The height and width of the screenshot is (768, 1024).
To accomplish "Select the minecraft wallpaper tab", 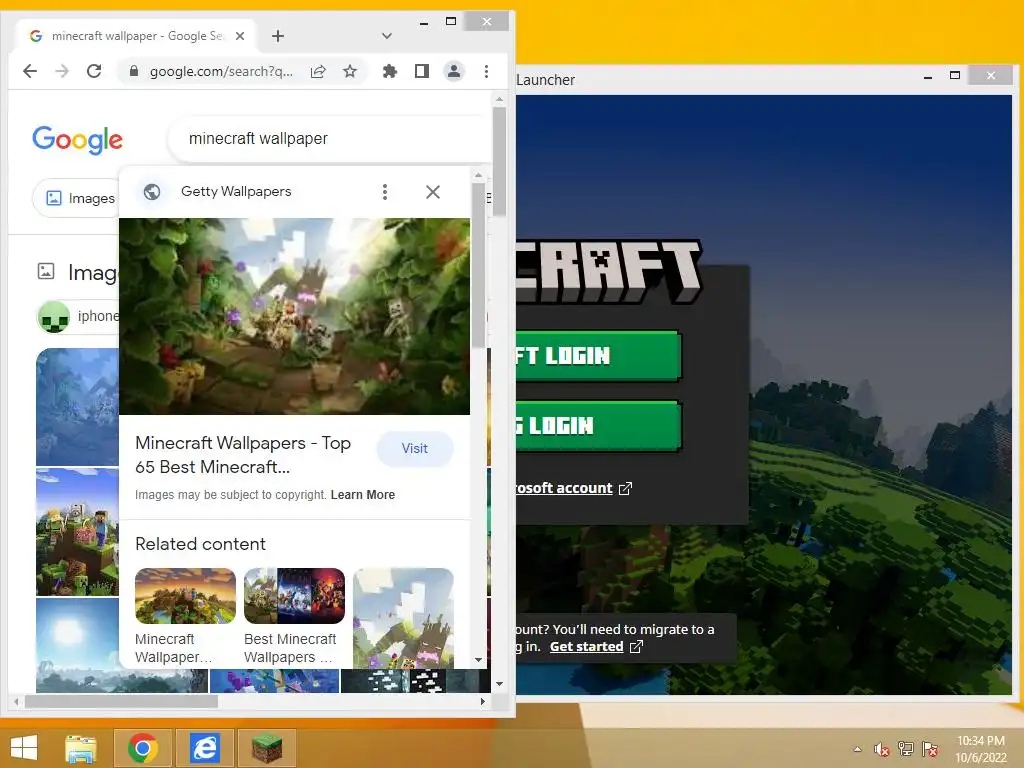I will (x=135, y=36).
